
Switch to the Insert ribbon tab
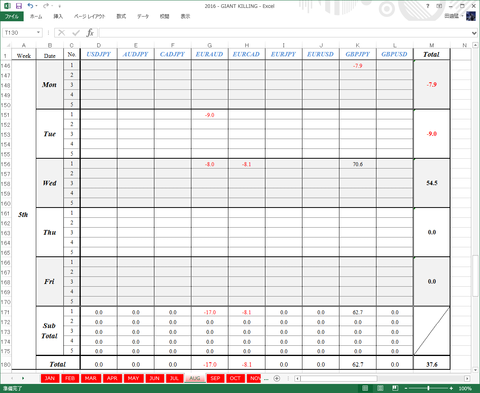tap(58, 16)
